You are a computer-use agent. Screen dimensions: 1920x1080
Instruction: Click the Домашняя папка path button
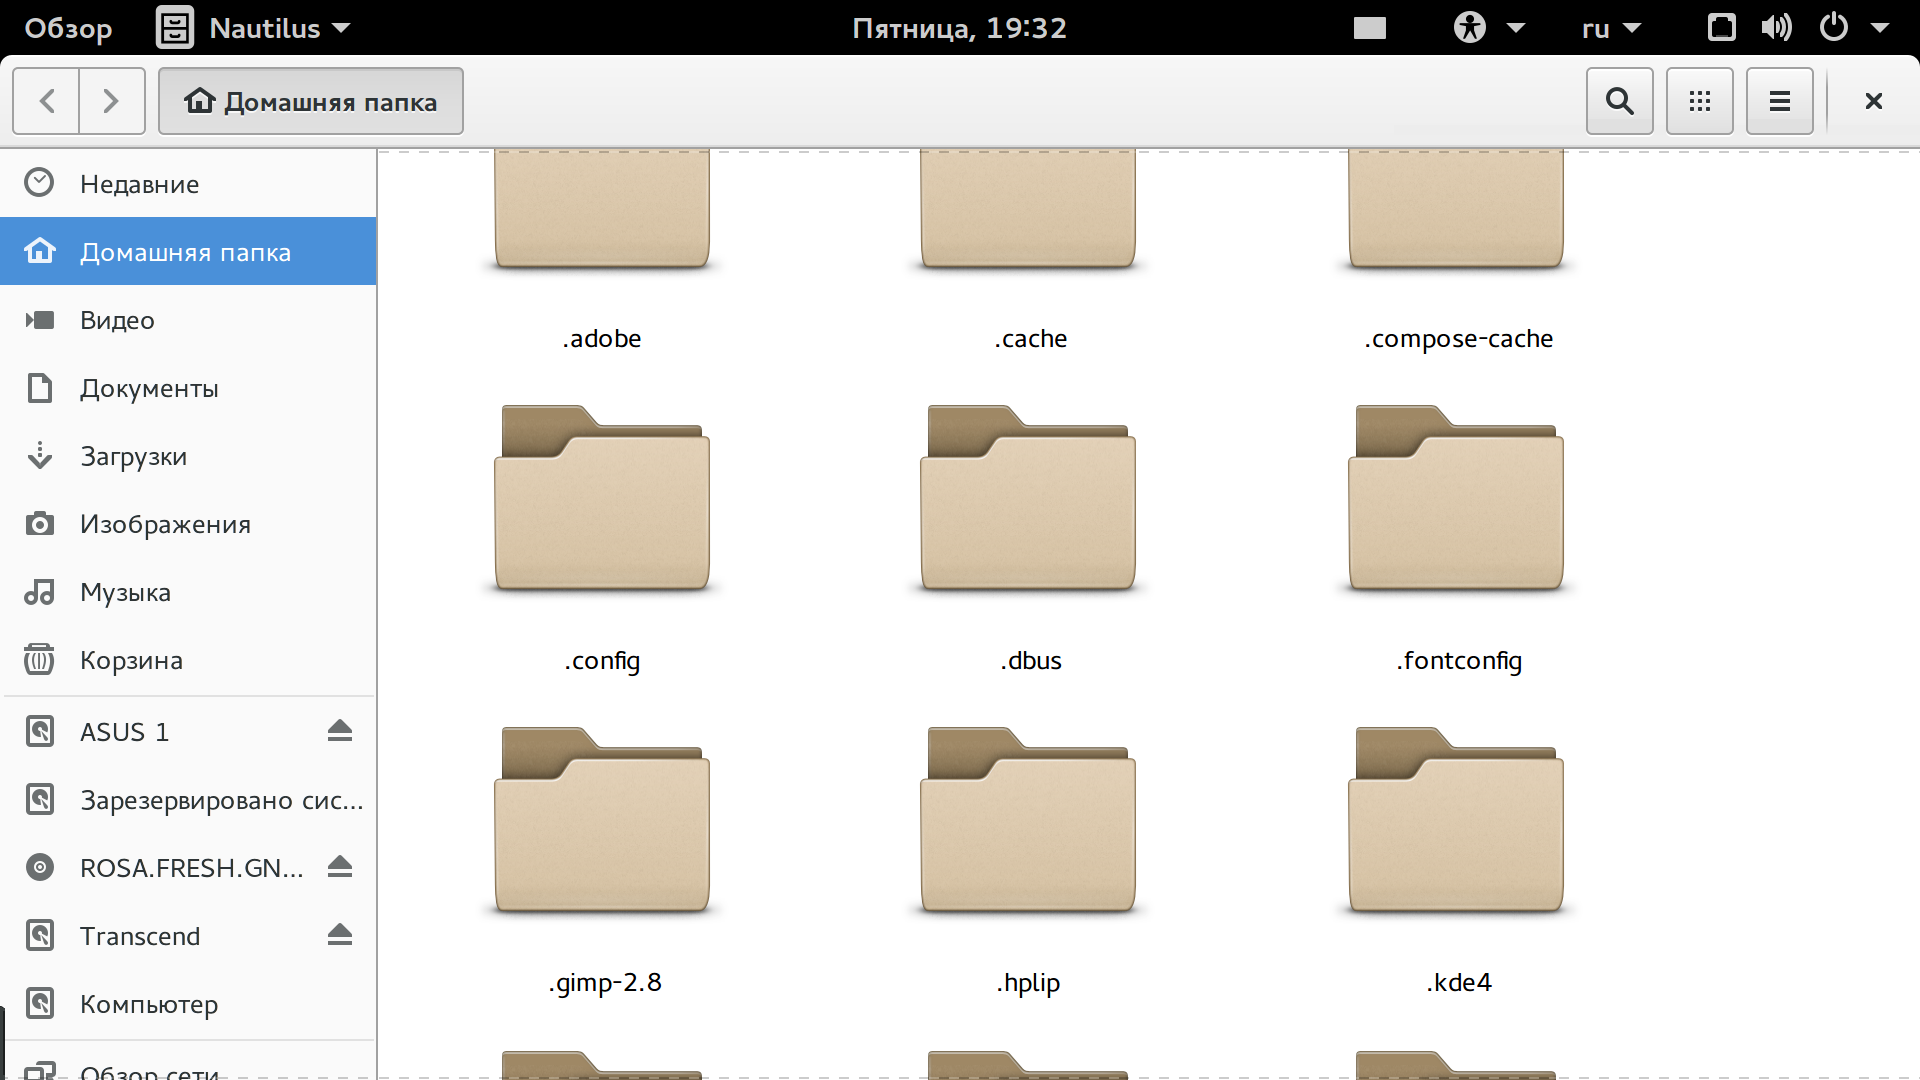tap(310, 101)
